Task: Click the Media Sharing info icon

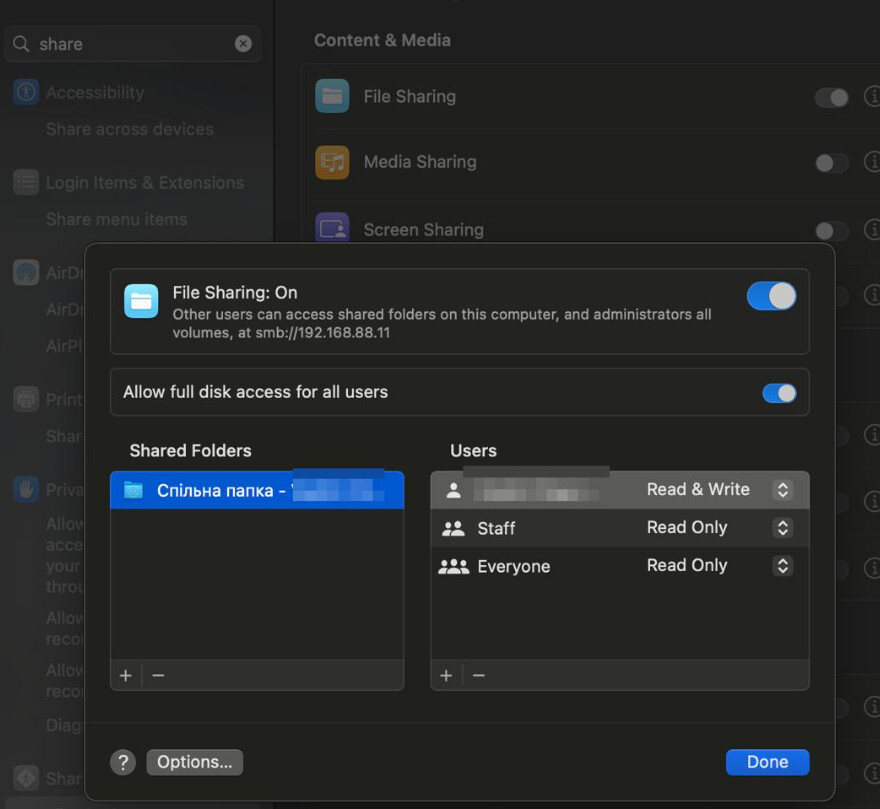Action: (x=871, y=162)
